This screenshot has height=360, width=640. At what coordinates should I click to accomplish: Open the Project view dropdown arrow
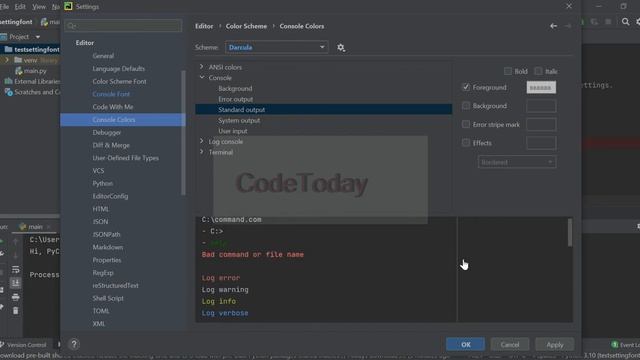point(38,37)
